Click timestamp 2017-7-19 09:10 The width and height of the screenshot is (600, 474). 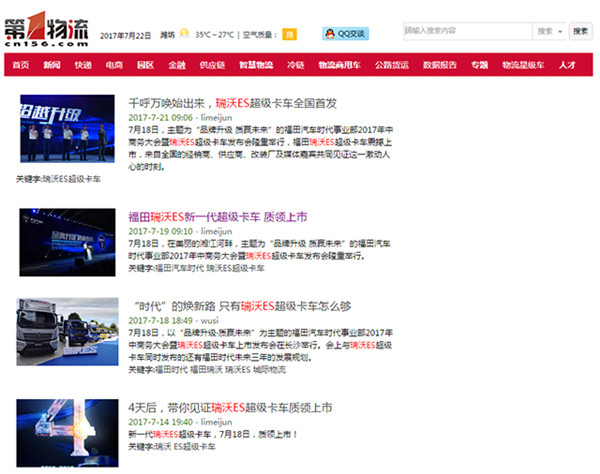point(160,231)
